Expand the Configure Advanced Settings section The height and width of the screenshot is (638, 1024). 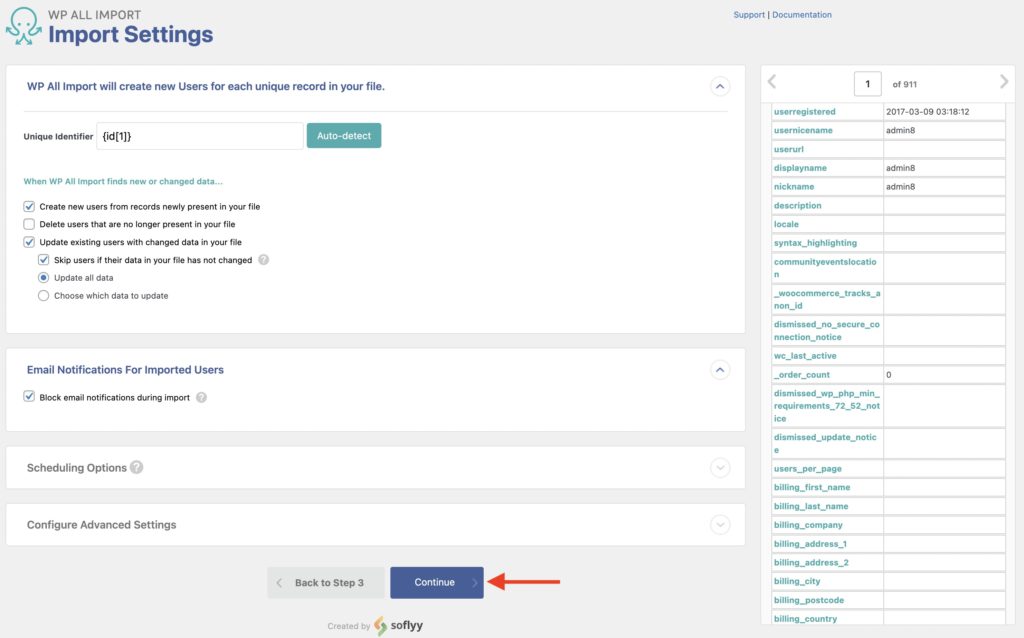pyautogui.click(x=720, y=524)
